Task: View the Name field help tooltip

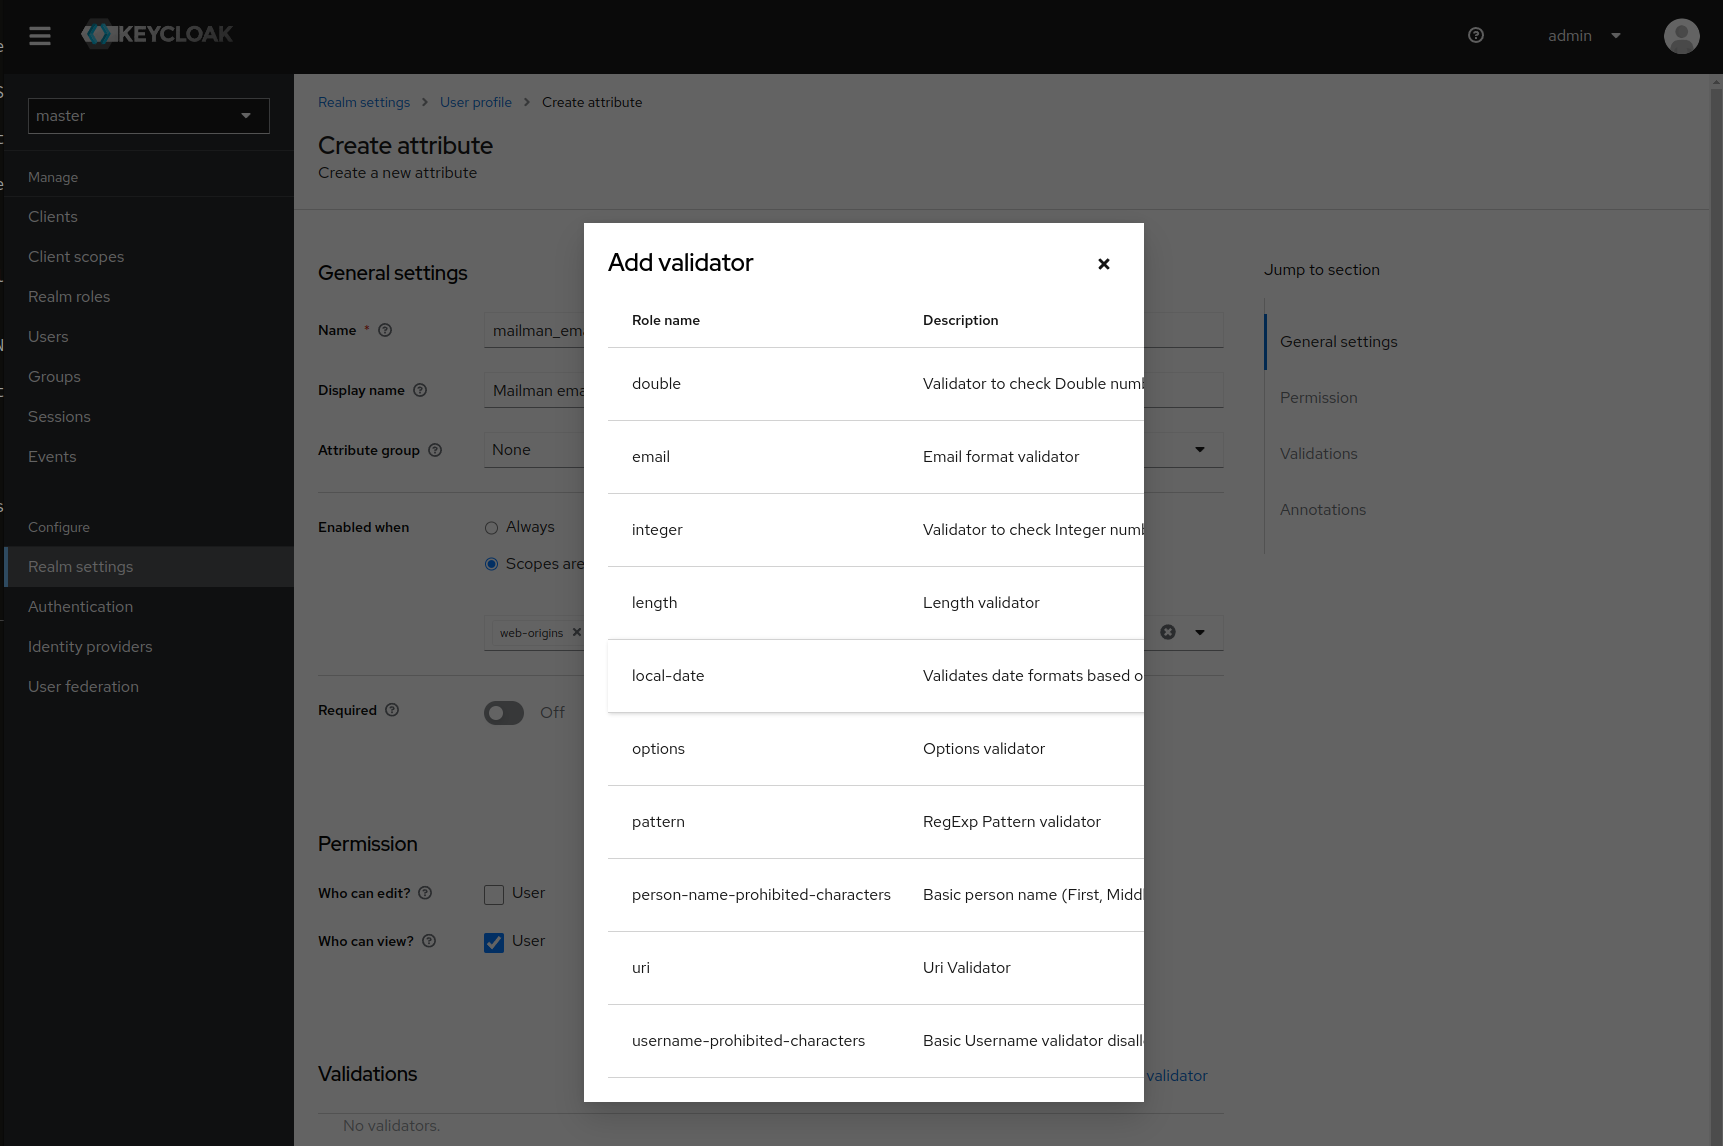Action: (385, 330)
